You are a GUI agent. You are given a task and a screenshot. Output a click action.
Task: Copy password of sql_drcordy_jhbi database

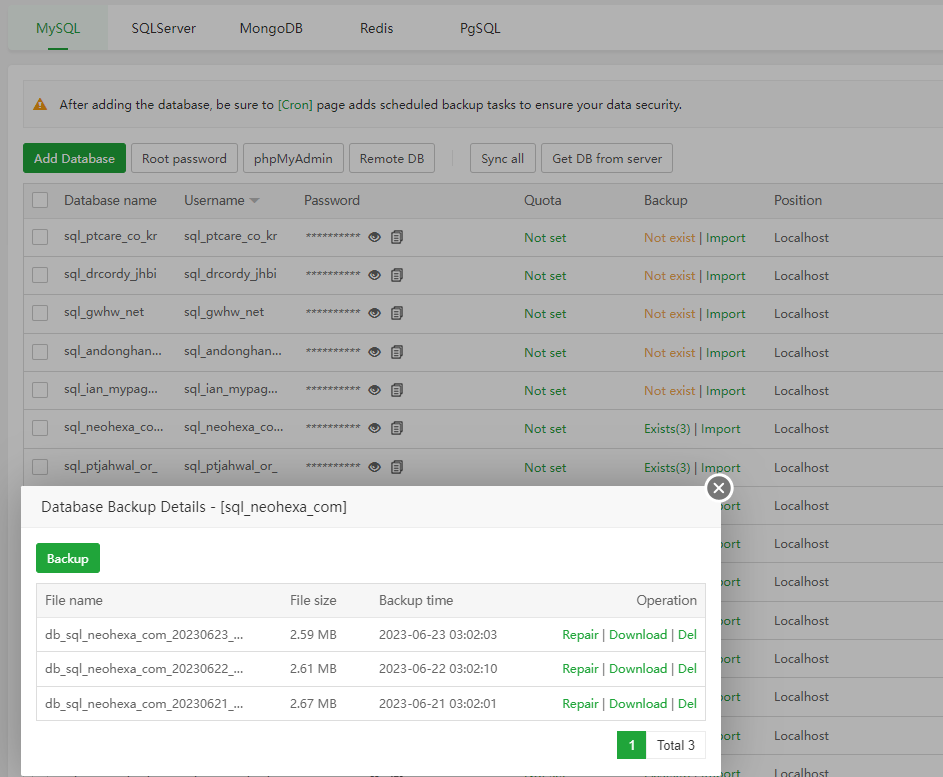tap(397, 276)
